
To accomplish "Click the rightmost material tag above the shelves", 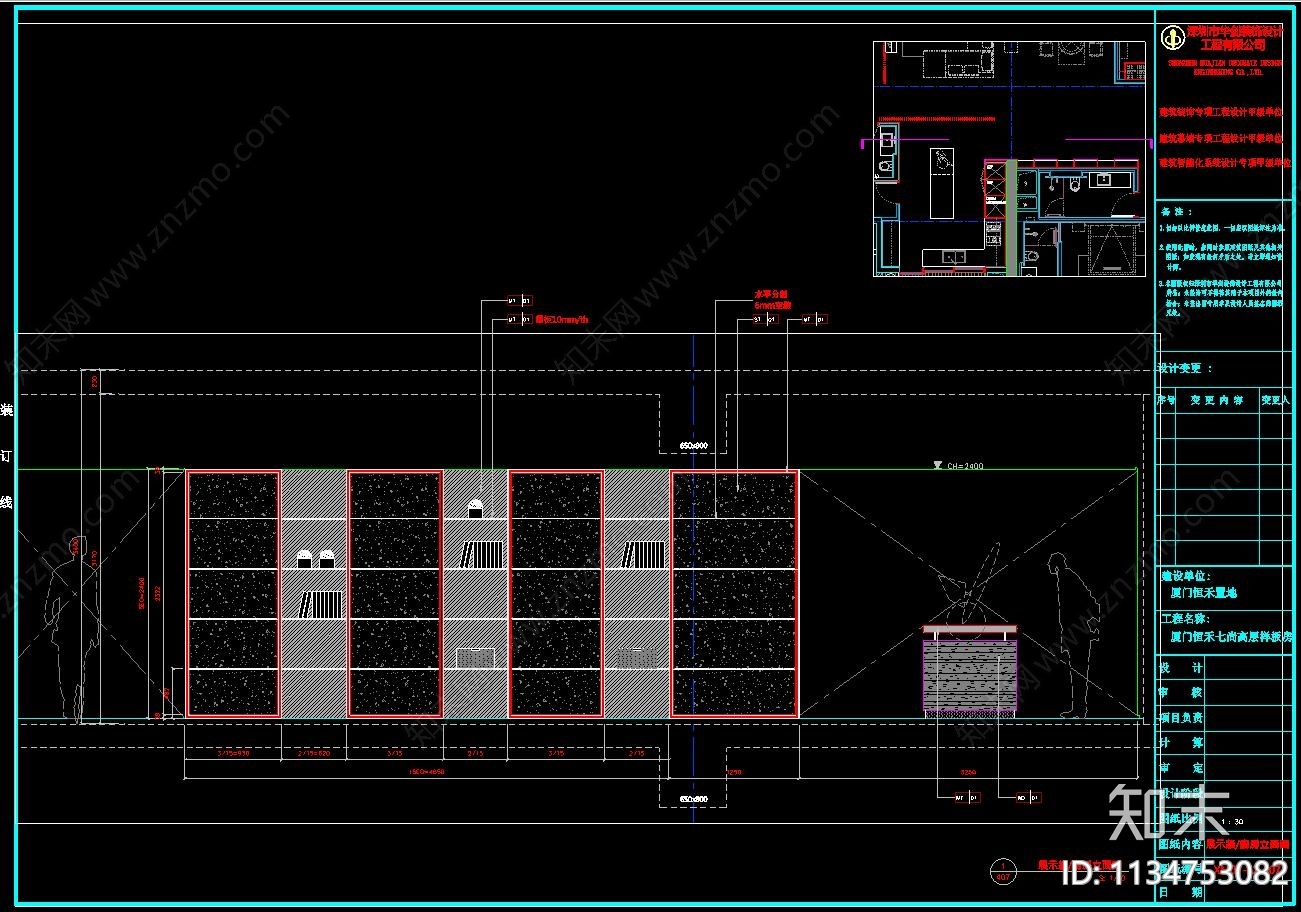I will coord(814,320).
